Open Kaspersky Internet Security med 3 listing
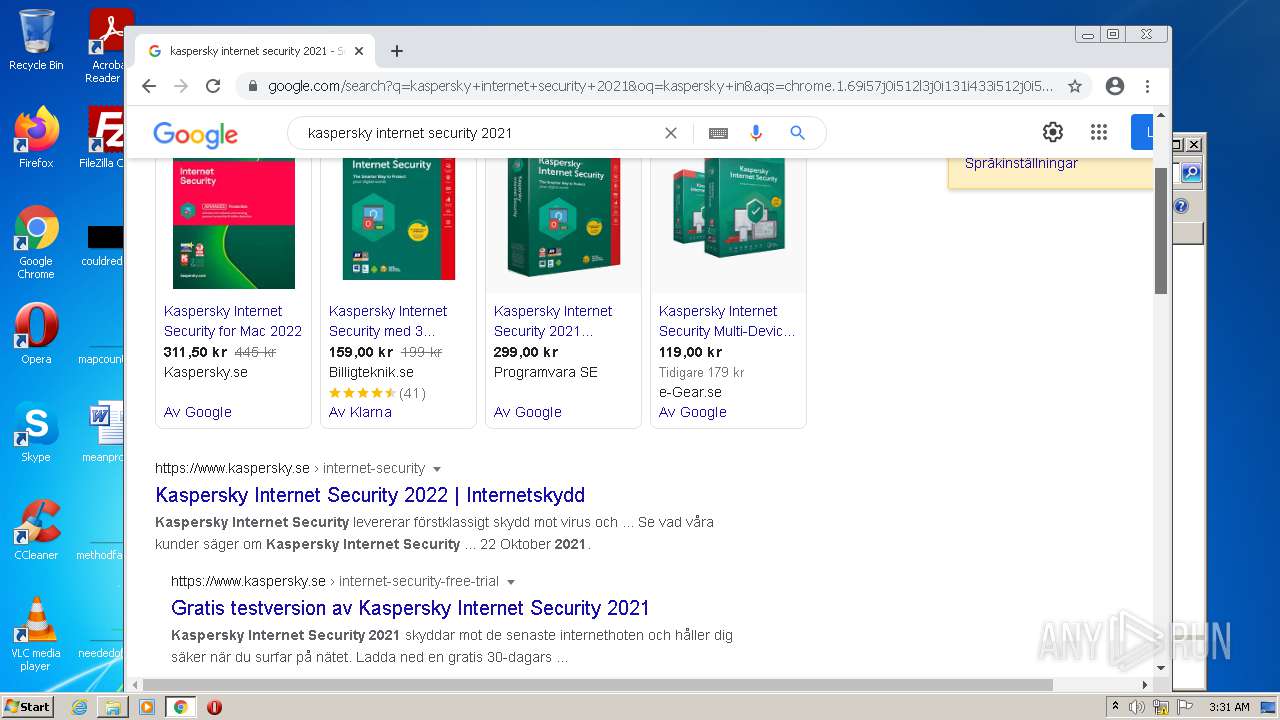The image size is (1280, 720). (388, 321)
